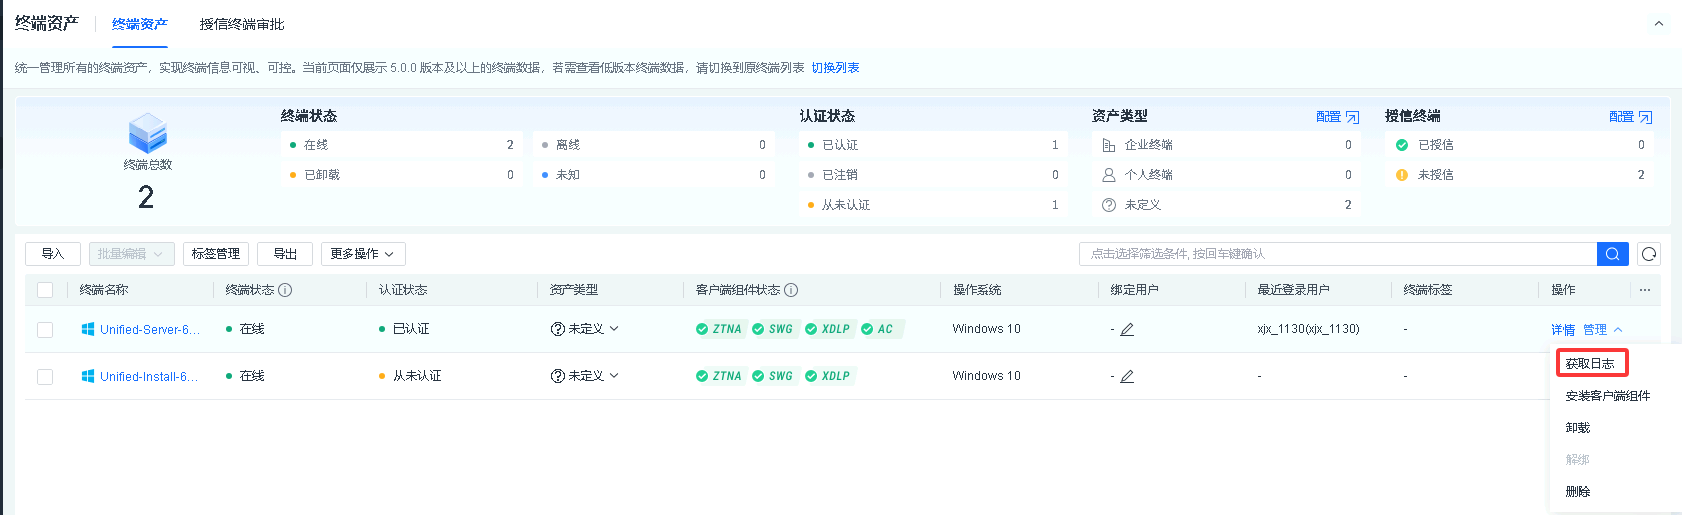
Task: Click info icon beside 终端状态 column header
Action: point(285,290)
